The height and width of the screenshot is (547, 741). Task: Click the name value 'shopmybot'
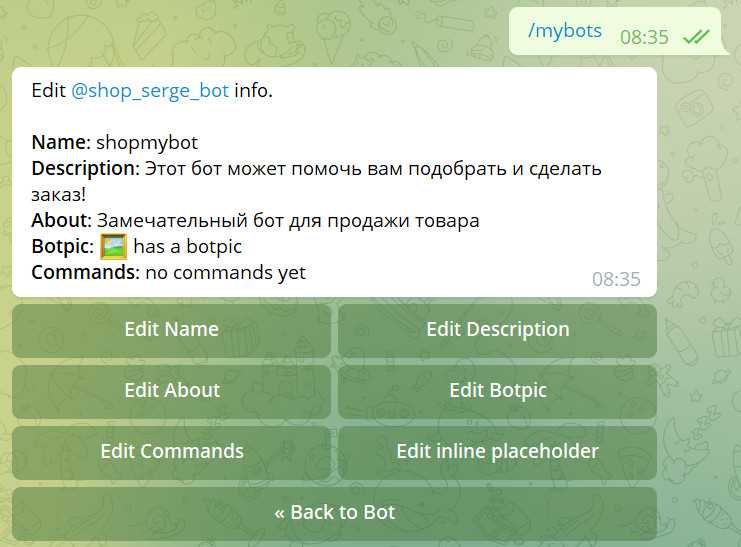[147, 143]
